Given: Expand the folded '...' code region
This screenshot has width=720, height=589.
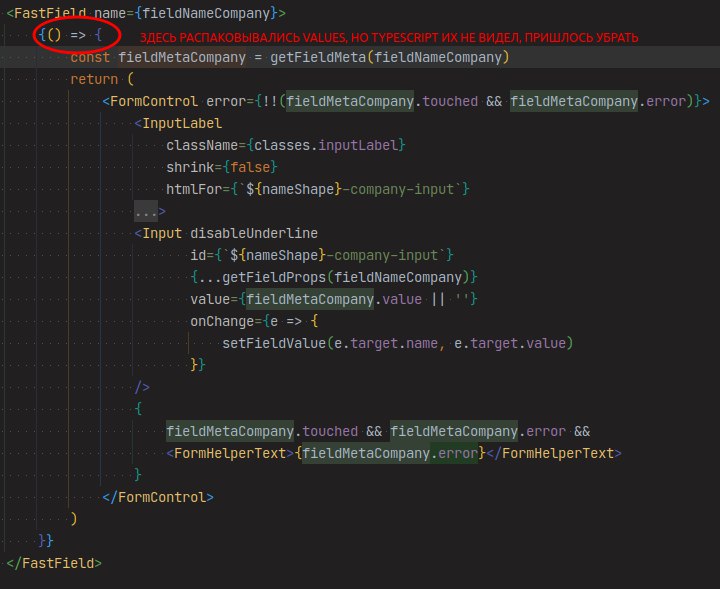Looking at the screenshot, I should (x=146, y=212).
